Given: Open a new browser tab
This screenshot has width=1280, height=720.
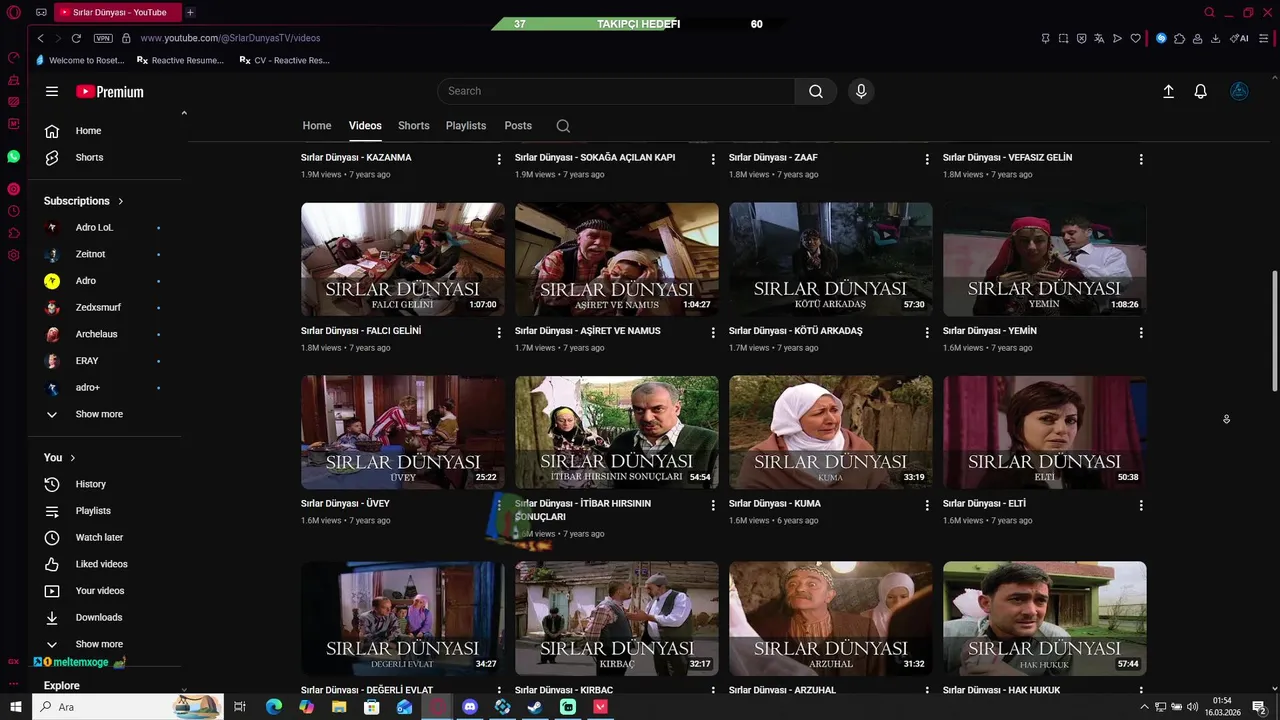Looking at the screenshot, I should [190, 13].
